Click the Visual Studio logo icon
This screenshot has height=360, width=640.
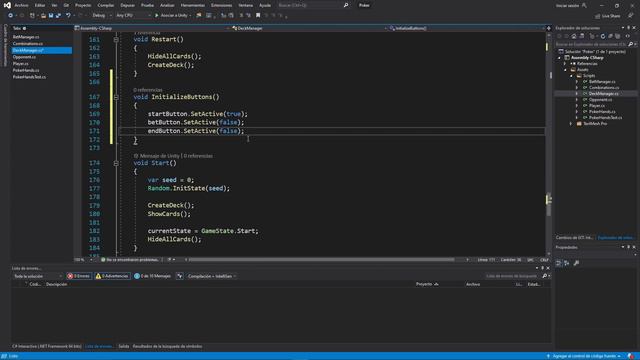click(x=7, y=5)
